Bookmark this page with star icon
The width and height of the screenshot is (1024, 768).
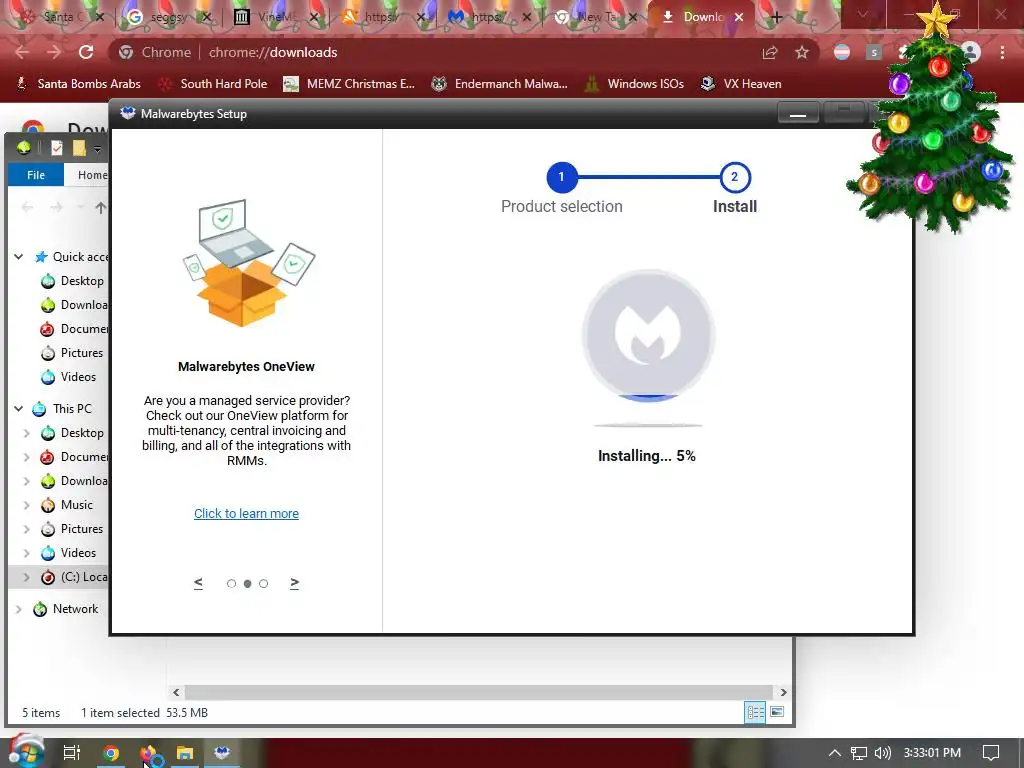[802, 52]
